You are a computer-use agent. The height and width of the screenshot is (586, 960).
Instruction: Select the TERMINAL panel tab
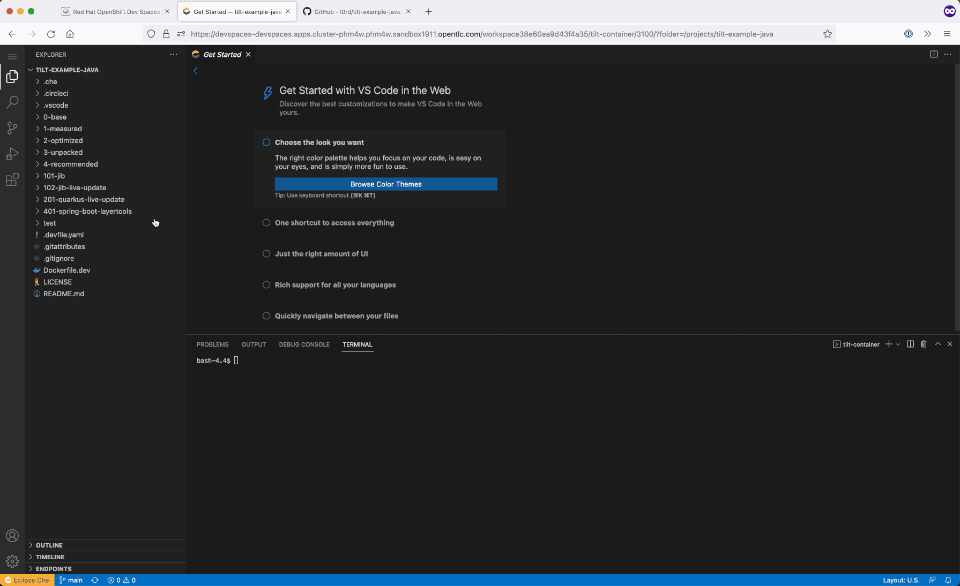click(357, 345)
